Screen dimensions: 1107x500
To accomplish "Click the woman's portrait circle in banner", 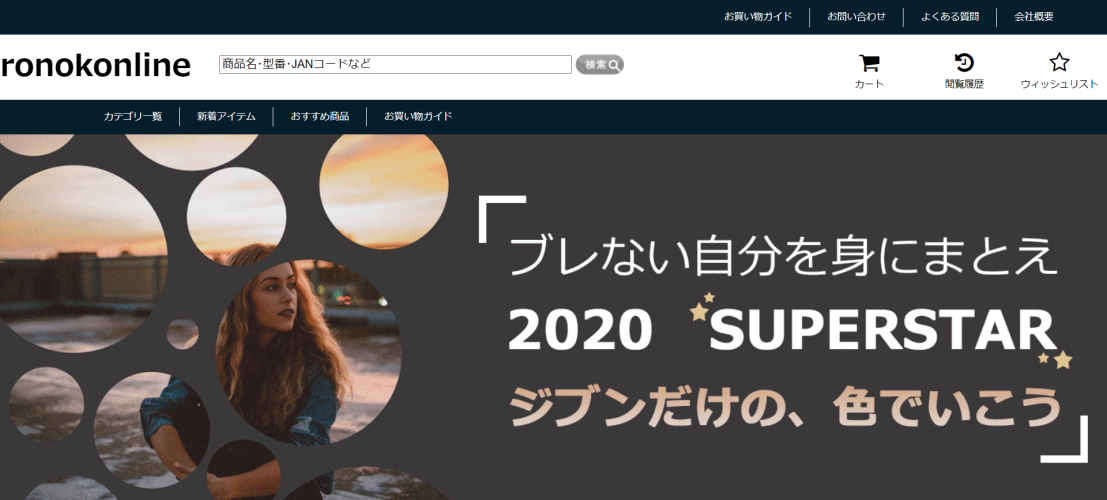I will click(309, 352).
